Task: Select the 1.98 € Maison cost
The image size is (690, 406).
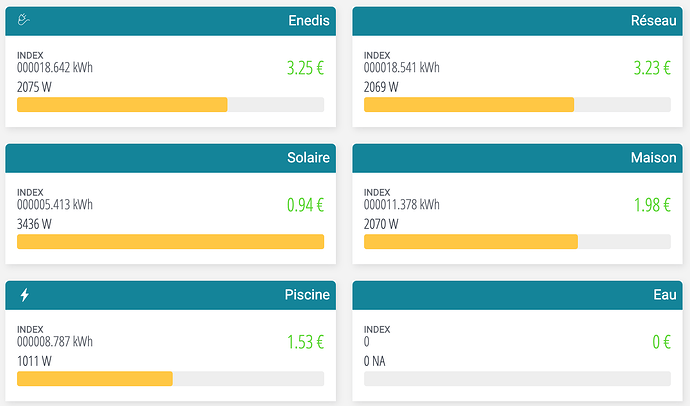Action: 651,206
